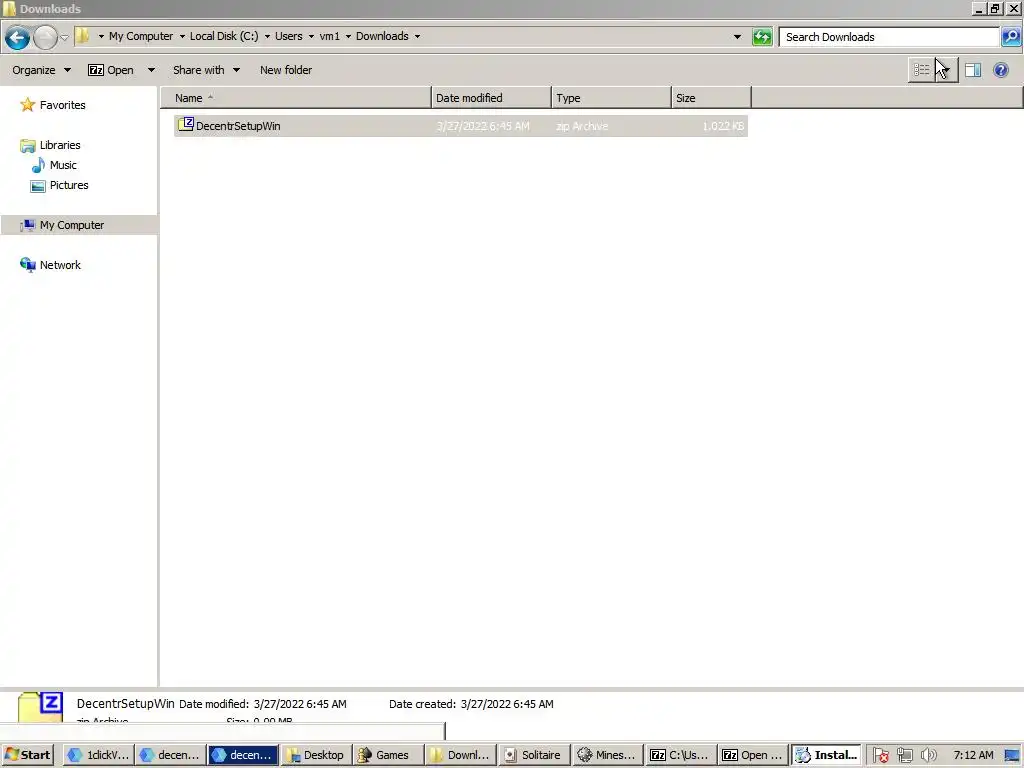Image resolution: width=1024 pixels, height=768 pixels.
Task: Open Favorites in the navigation pane
Action: point(63,105)
